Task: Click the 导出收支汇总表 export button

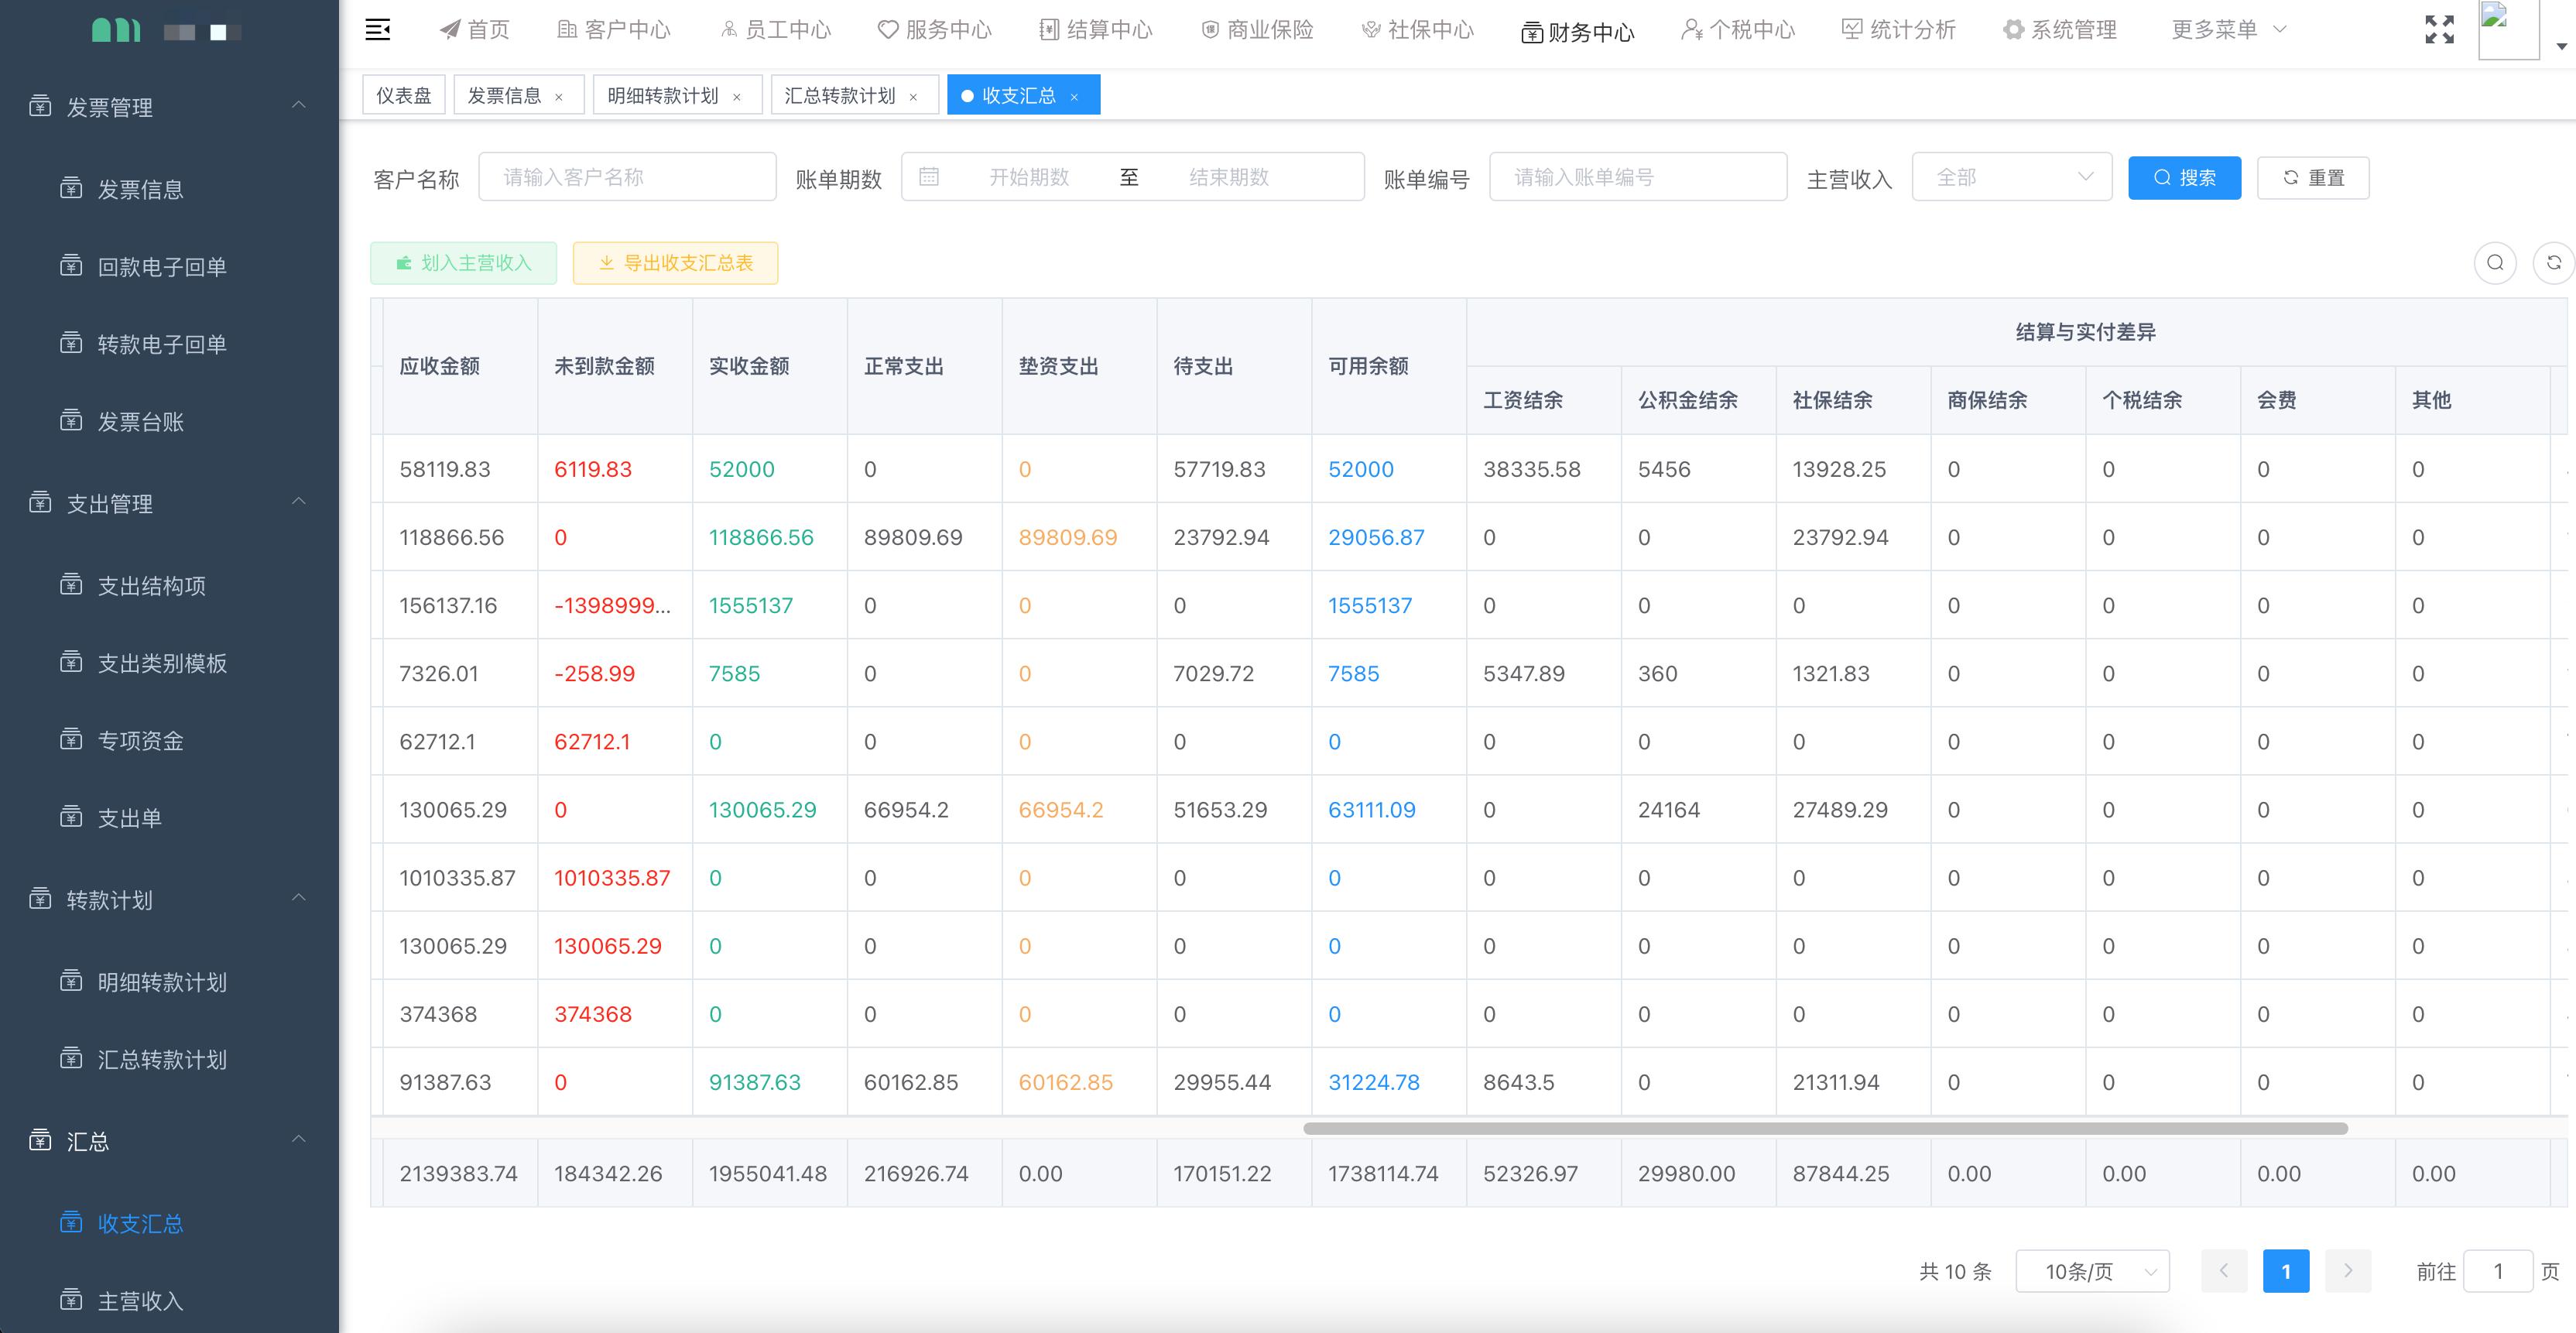Action: coord(675,262)
